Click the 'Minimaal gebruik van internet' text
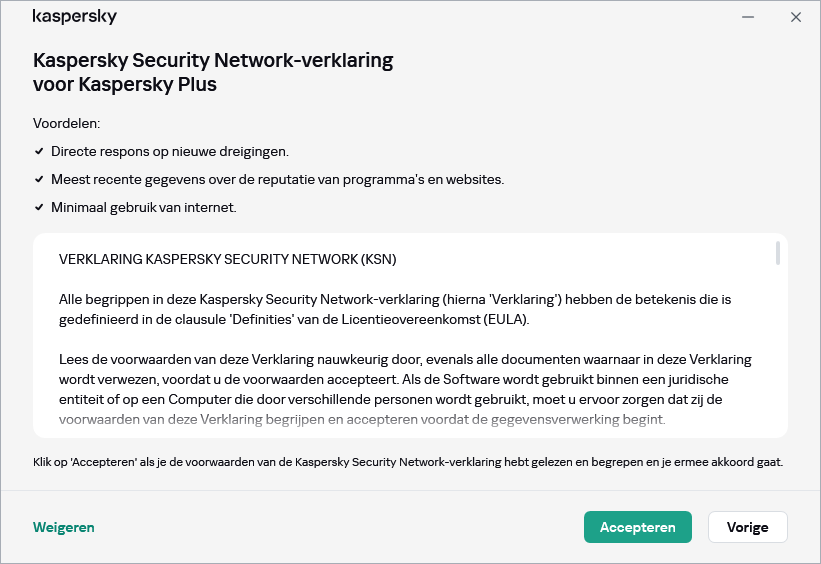The height and width of the screenshot is (564, 821). [143, 207]
